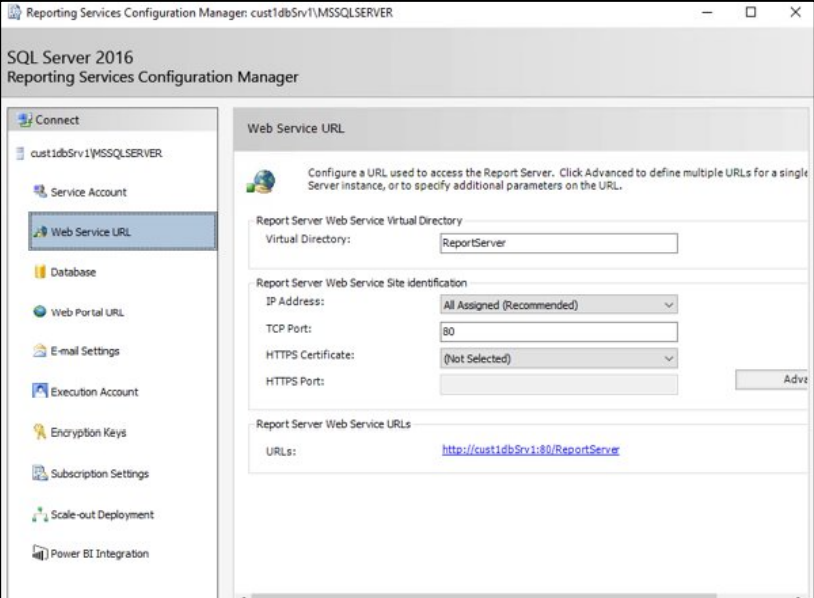Click the server instance icon beside cust1dbSrv1\MSSQLSERVER
Viewport: 814px width, 598px height.
(x=20, y=153)
